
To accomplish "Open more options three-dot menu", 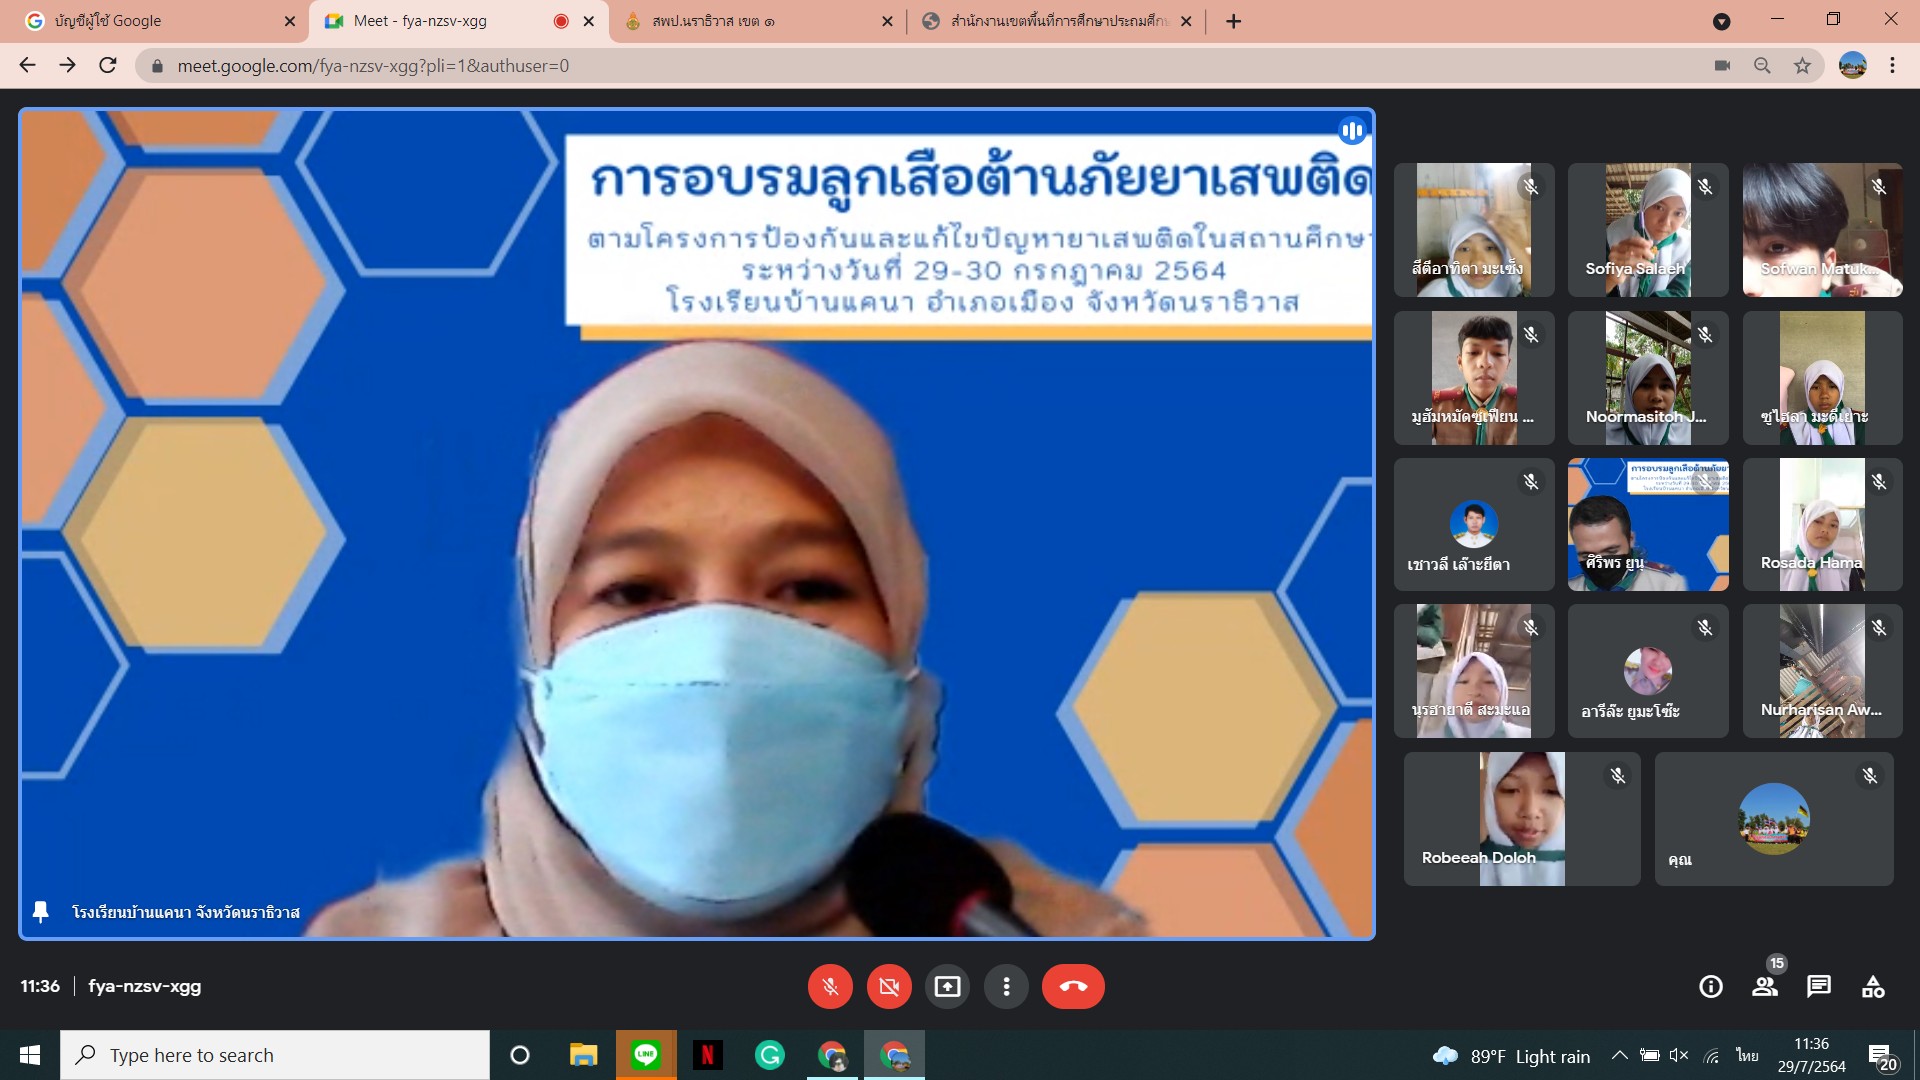I will pyautogui.click(x=1006, y=987).
